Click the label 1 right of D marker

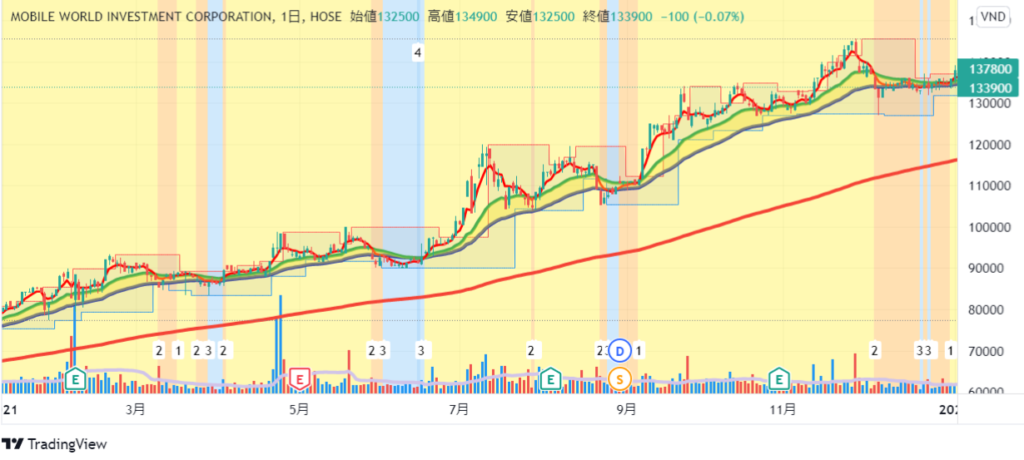(x=638, y=352)
